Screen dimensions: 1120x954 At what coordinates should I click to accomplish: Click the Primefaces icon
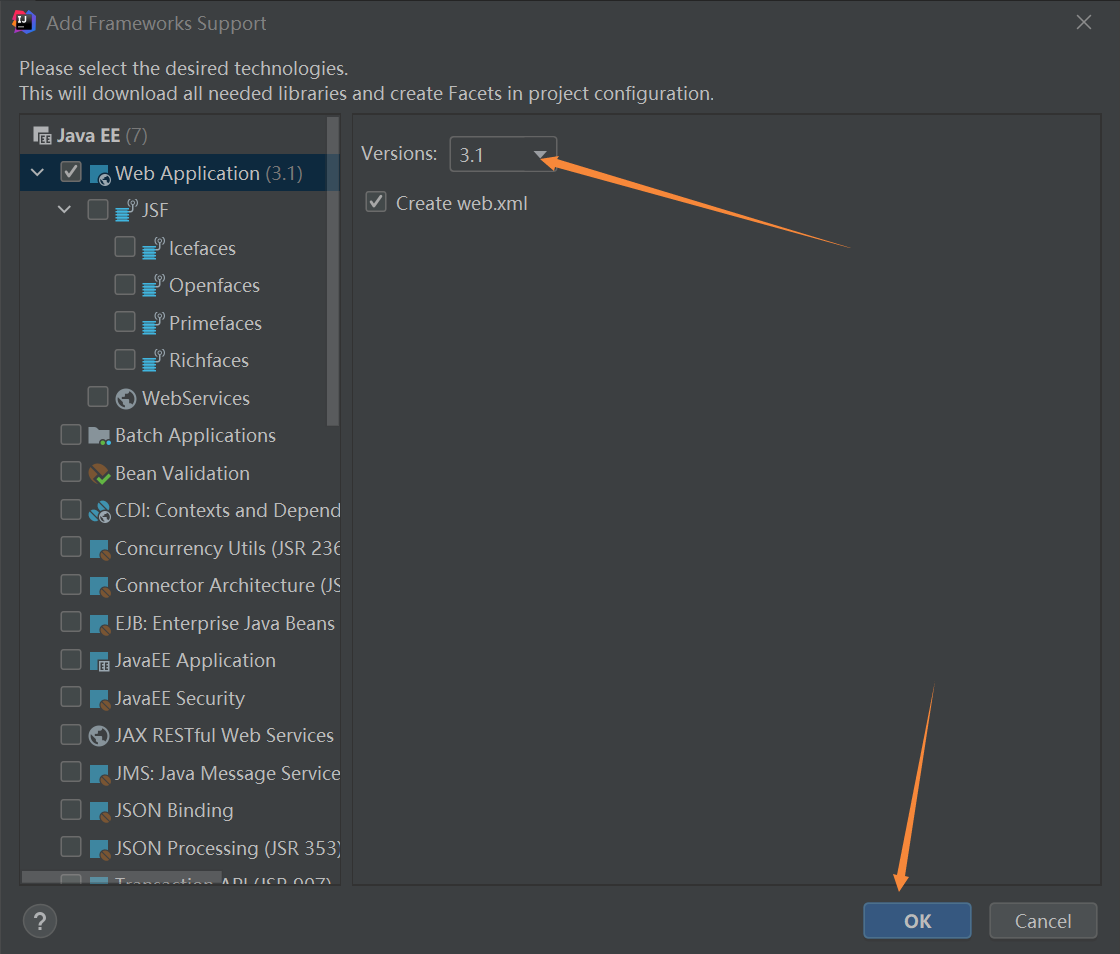point(153,323)
